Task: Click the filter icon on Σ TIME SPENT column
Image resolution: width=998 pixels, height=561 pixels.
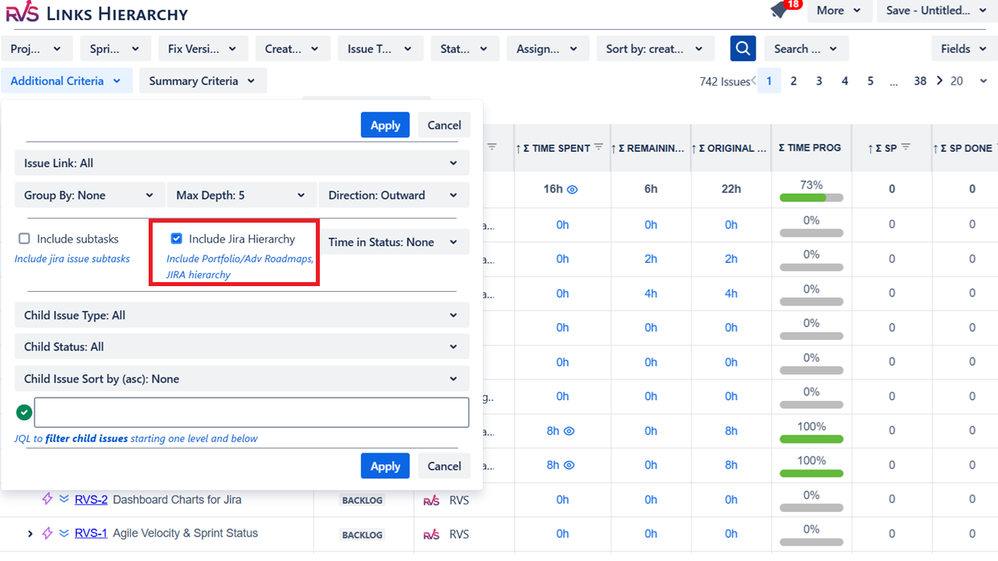Action: 598,147
